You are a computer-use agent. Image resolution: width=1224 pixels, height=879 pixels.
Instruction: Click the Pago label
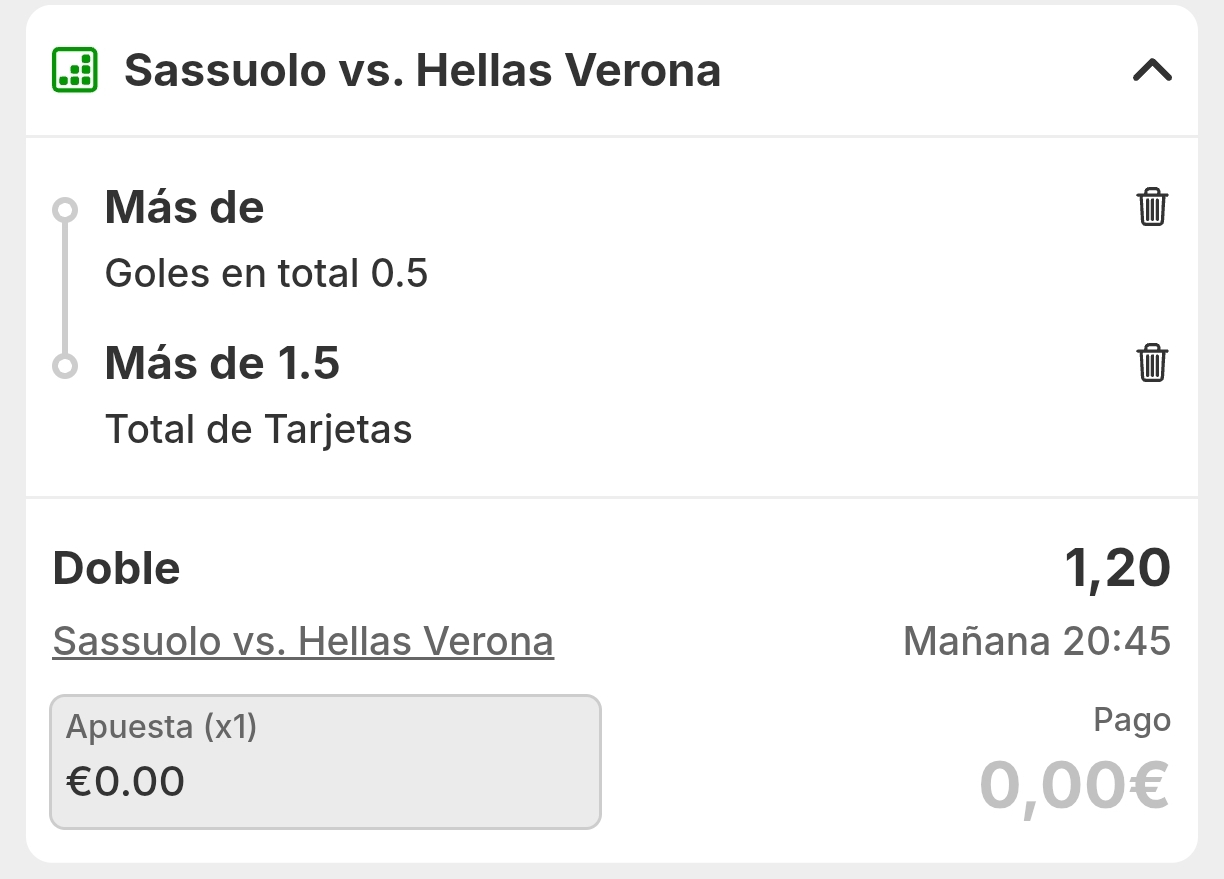click(x=1132, y=720)
